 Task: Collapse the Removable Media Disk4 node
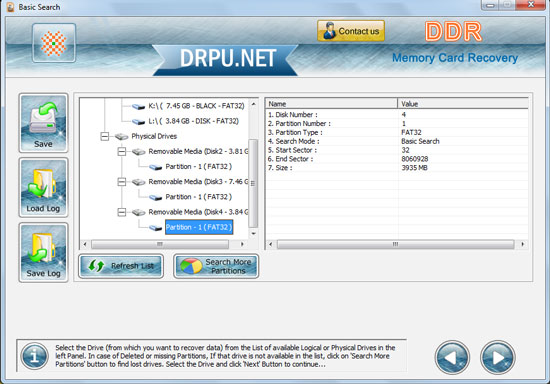point(122,212)
